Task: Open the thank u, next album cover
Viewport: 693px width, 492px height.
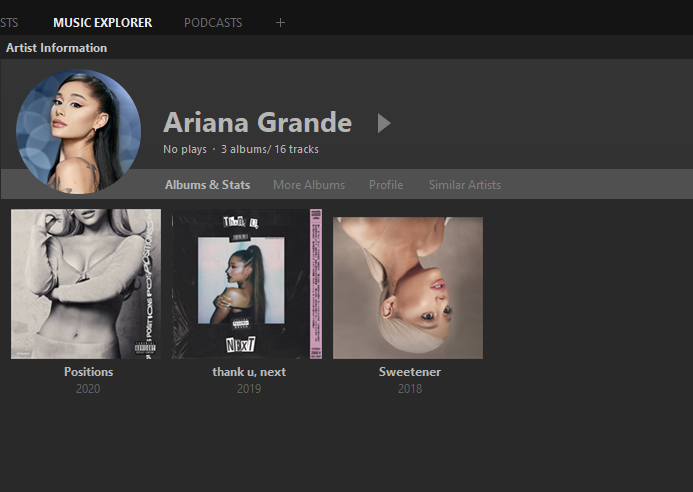Action: tap(247, 284)
